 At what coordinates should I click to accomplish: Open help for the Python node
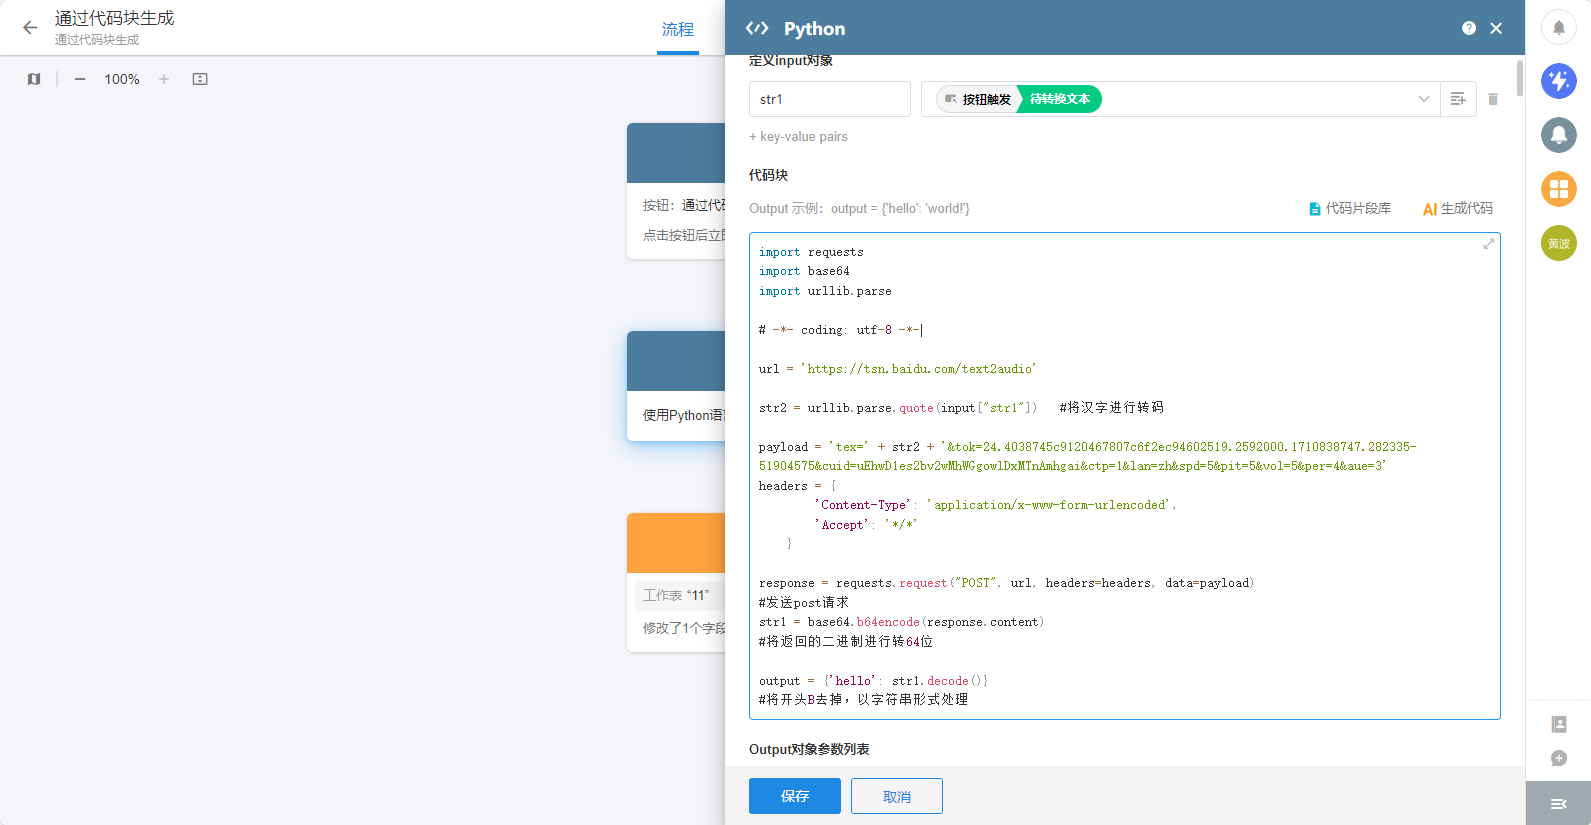pos(1468,28)
